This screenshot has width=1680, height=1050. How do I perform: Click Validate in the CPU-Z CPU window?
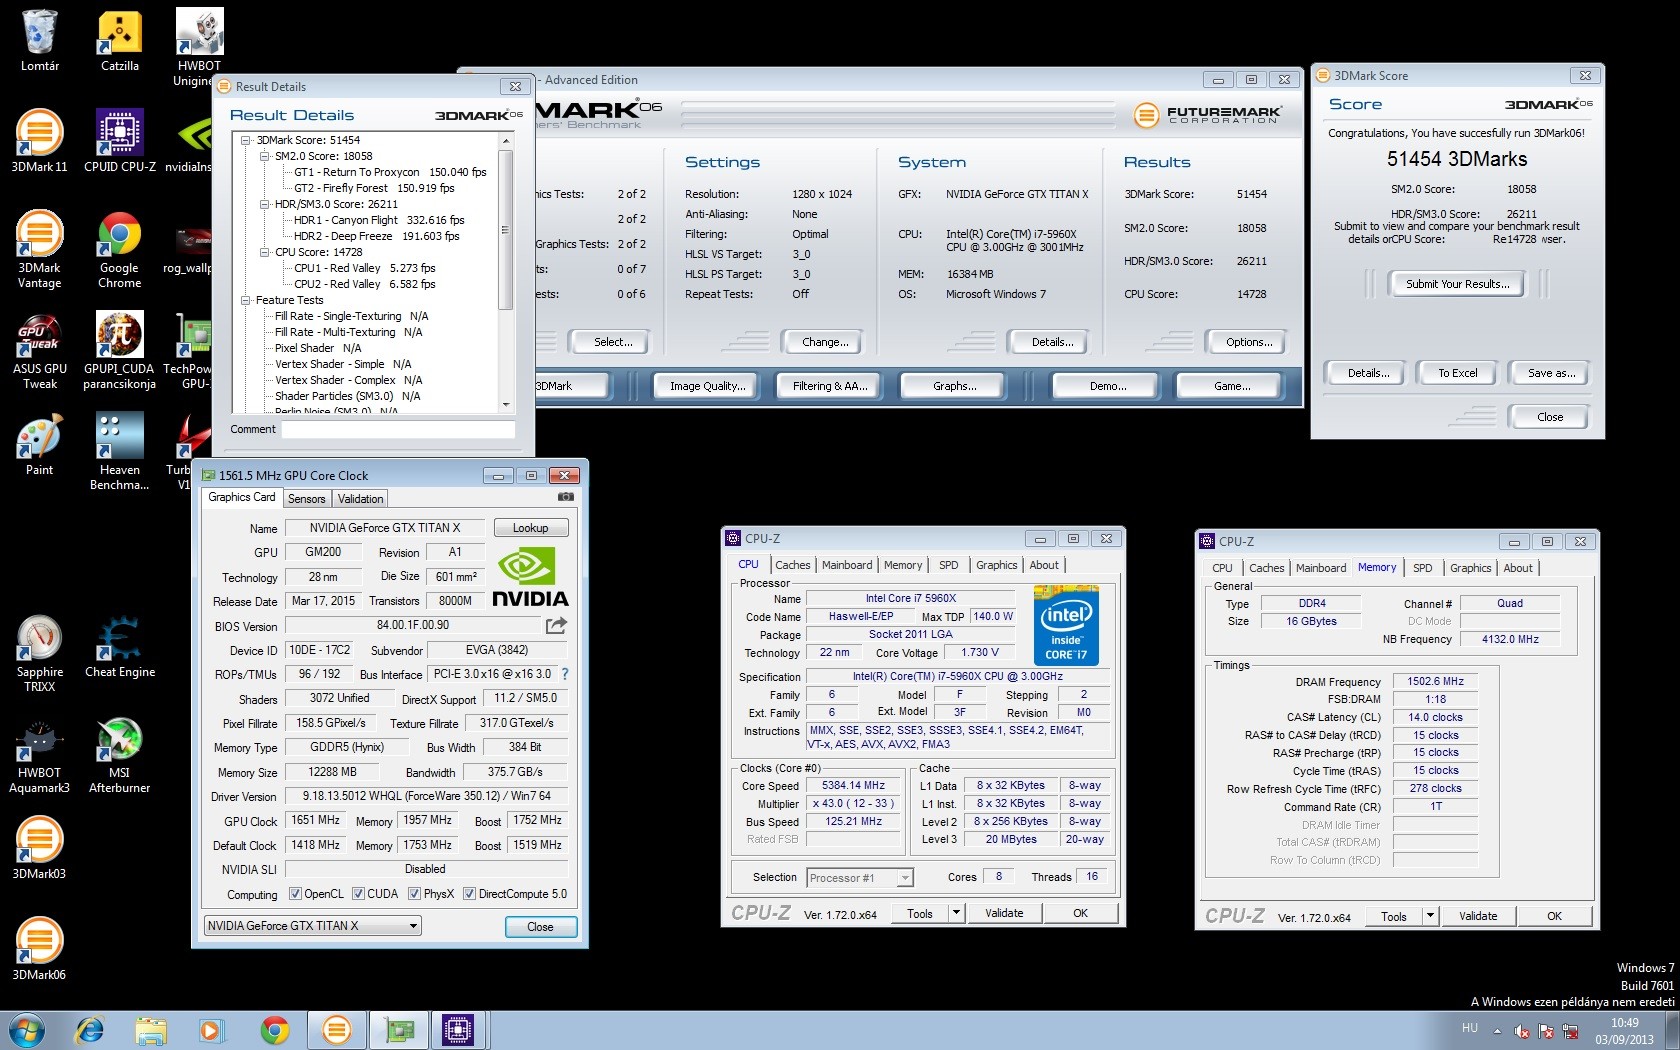click(1004, 913)
